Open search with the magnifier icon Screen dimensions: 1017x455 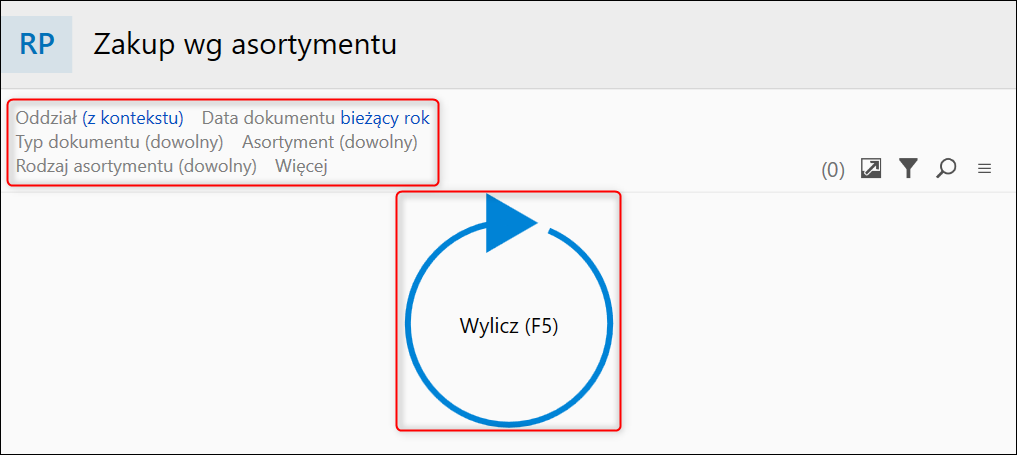(x=945, y=169)
